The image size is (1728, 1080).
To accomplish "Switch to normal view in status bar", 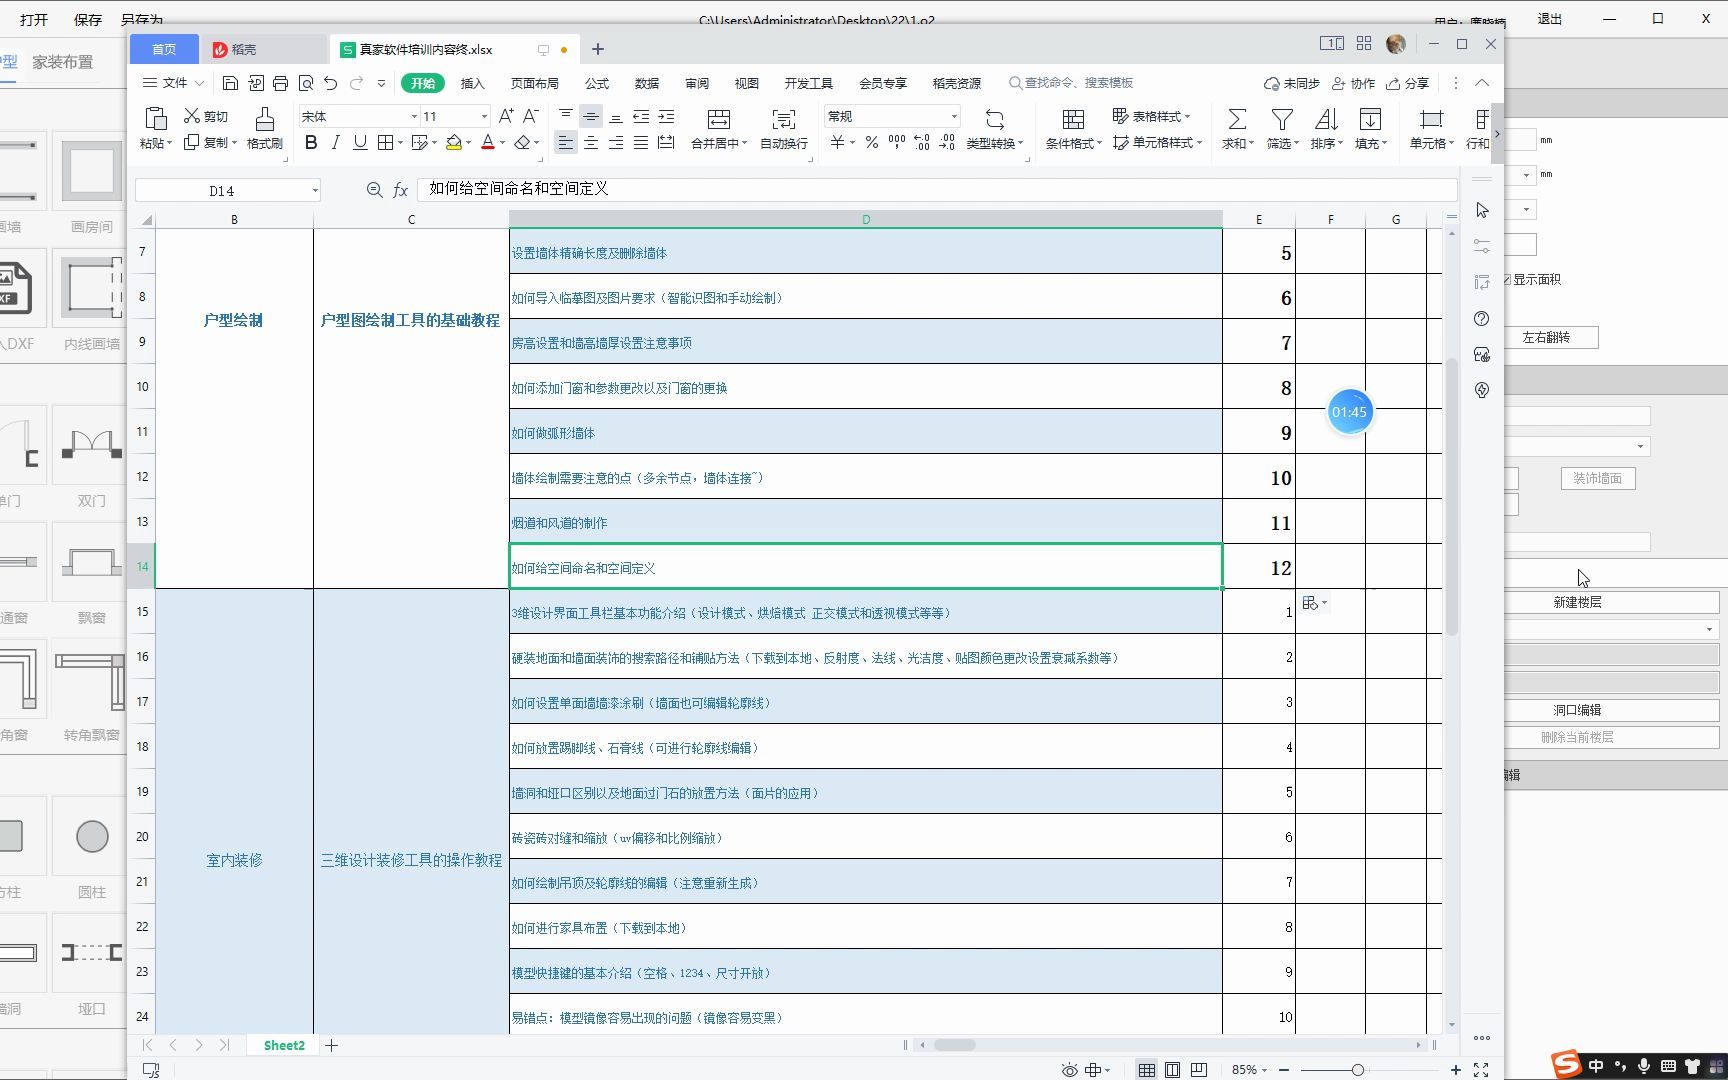I will (1146, 1070).
